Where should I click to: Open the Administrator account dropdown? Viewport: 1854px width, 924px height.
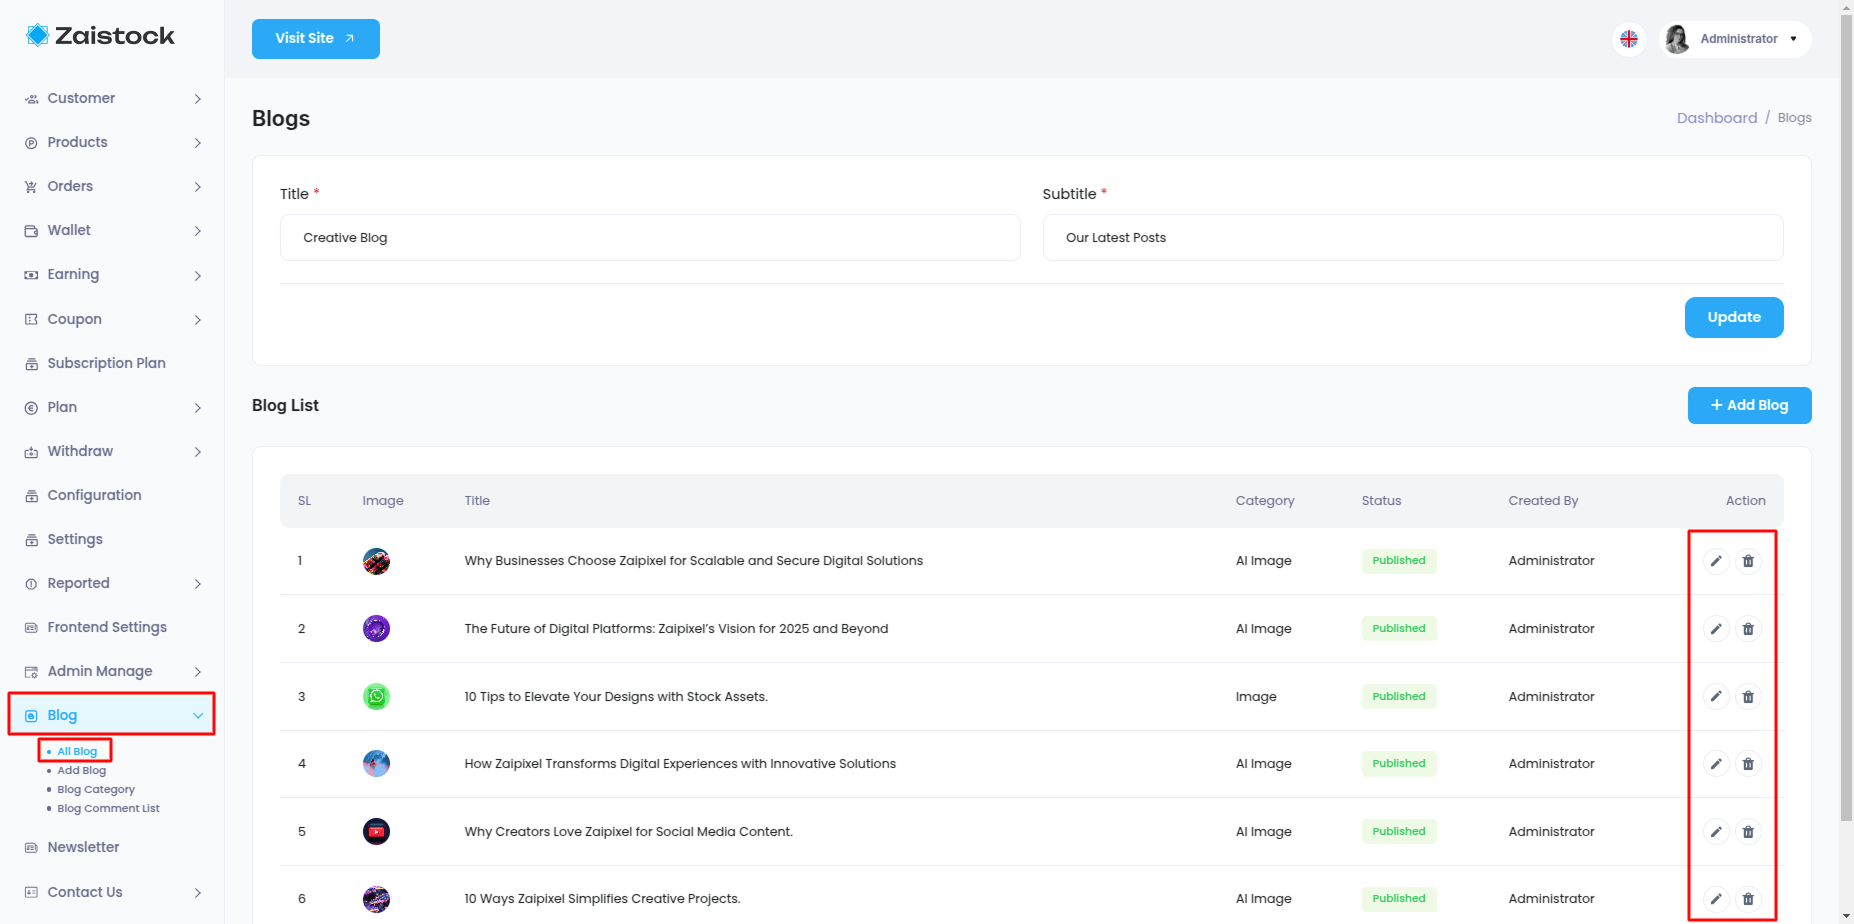click(1737, 39)
